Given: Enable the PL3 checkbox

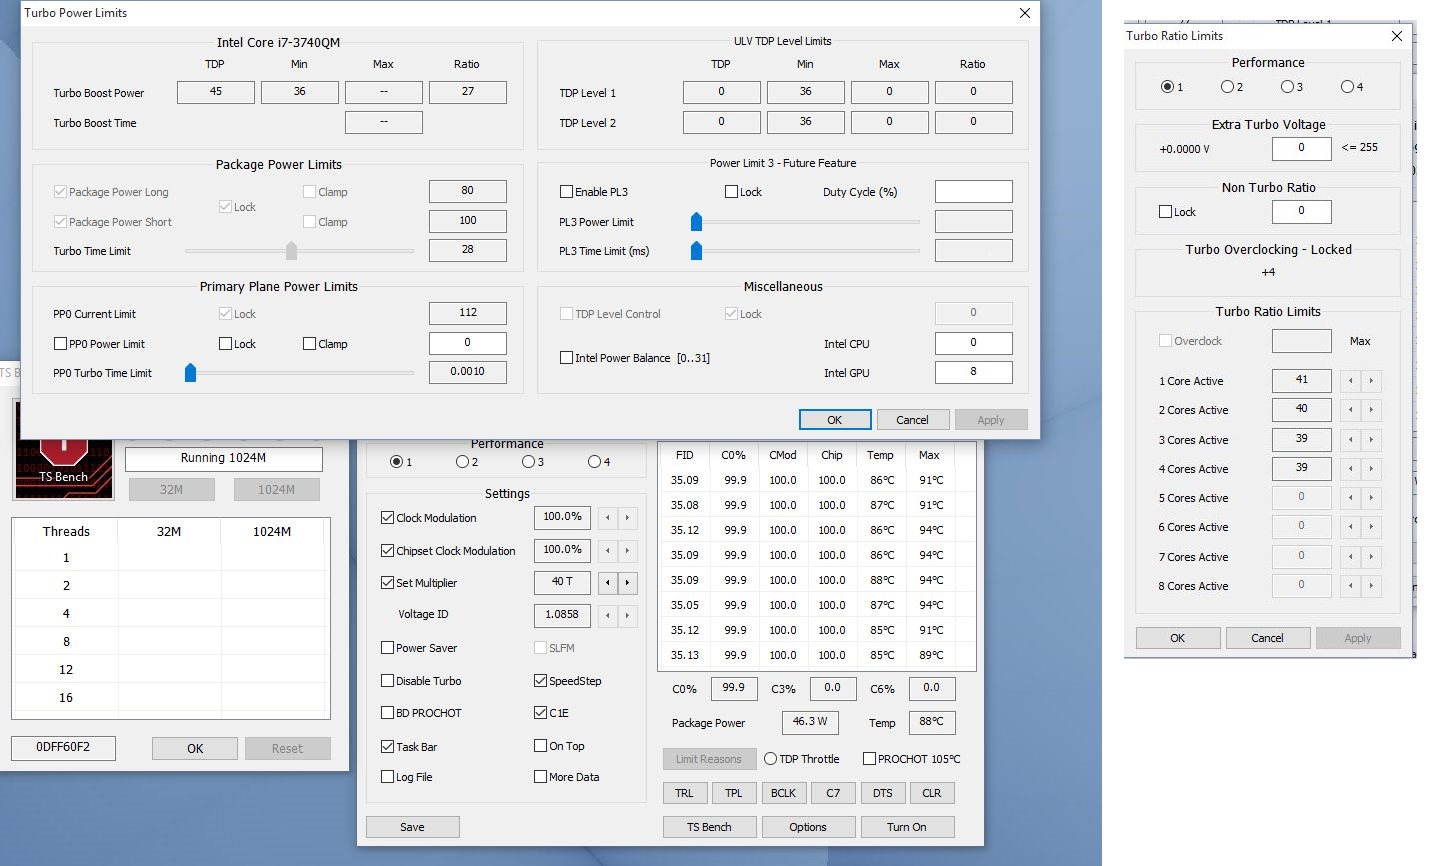Looking at the screenshot, I should pyautogui.click(x=567, y=192).
